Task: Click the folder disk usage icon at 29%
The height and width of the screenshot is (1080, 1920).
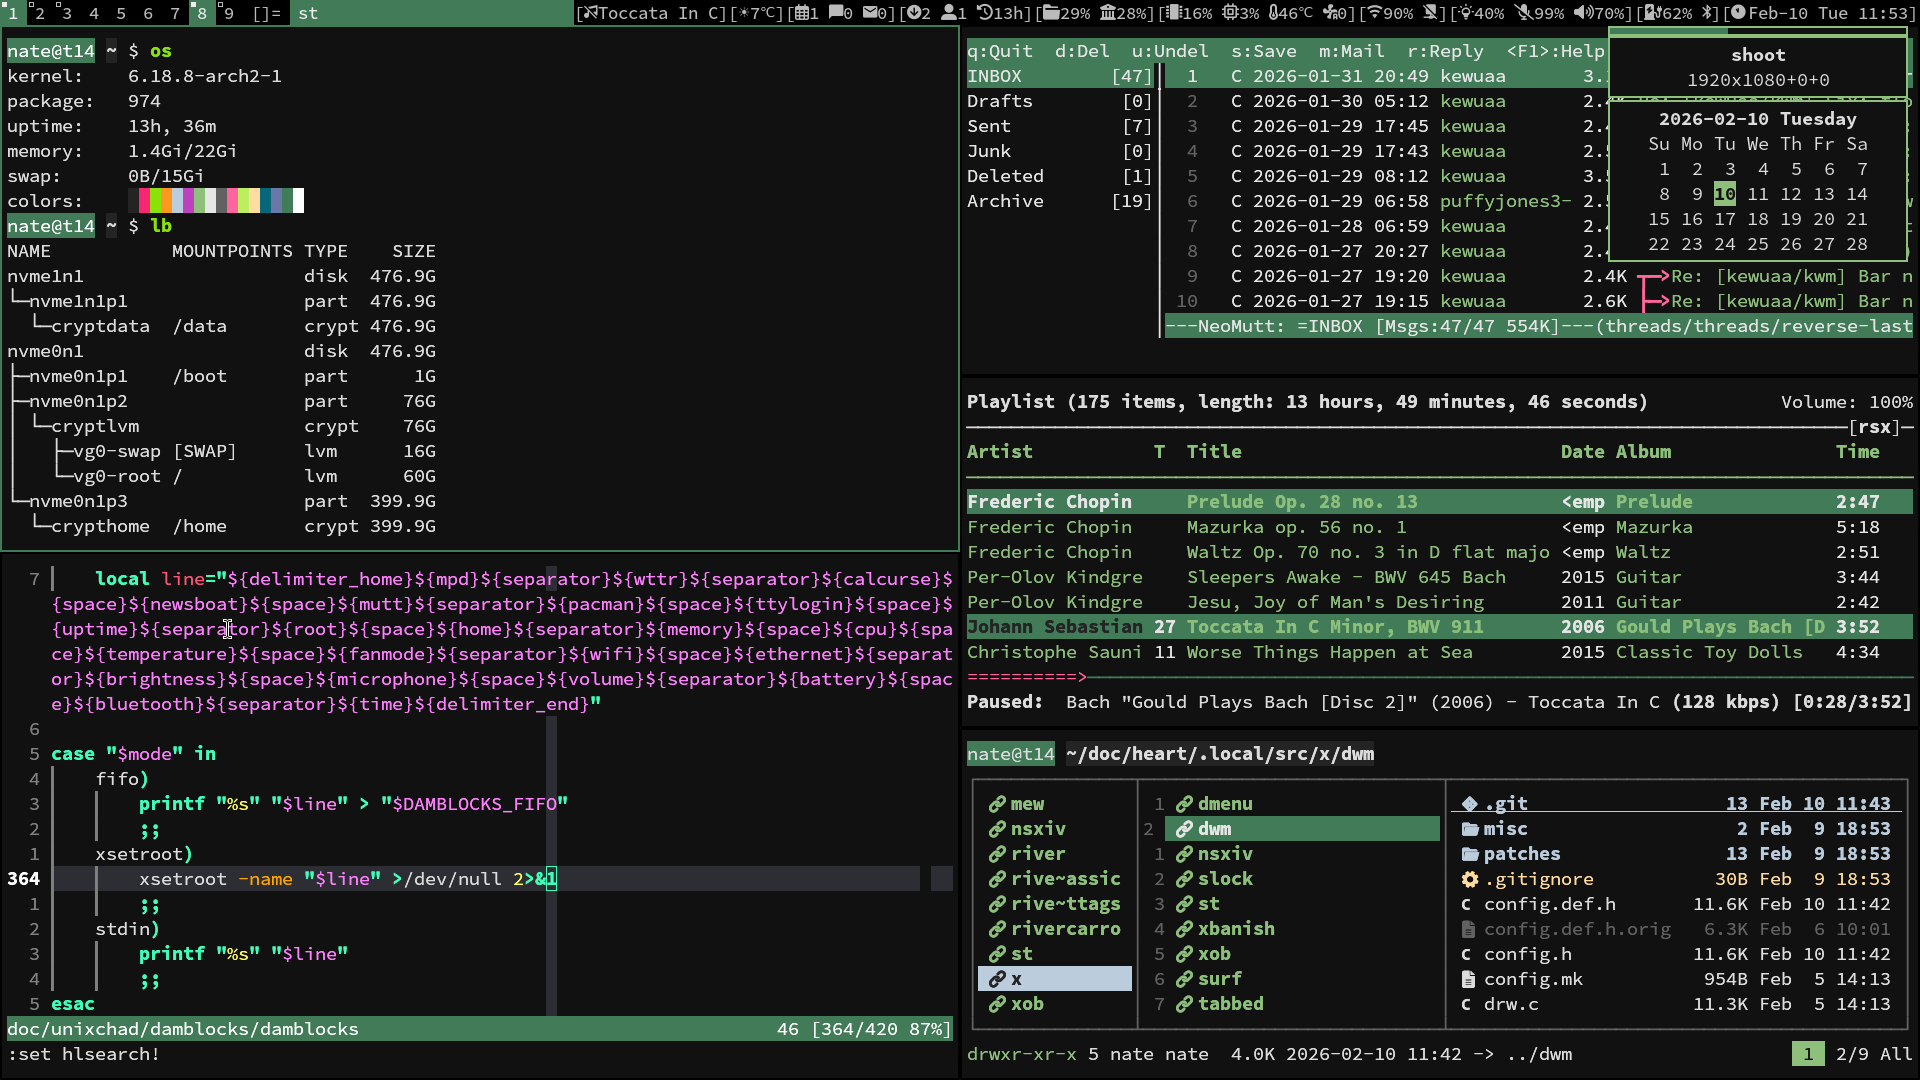Action: point(1049,13)
